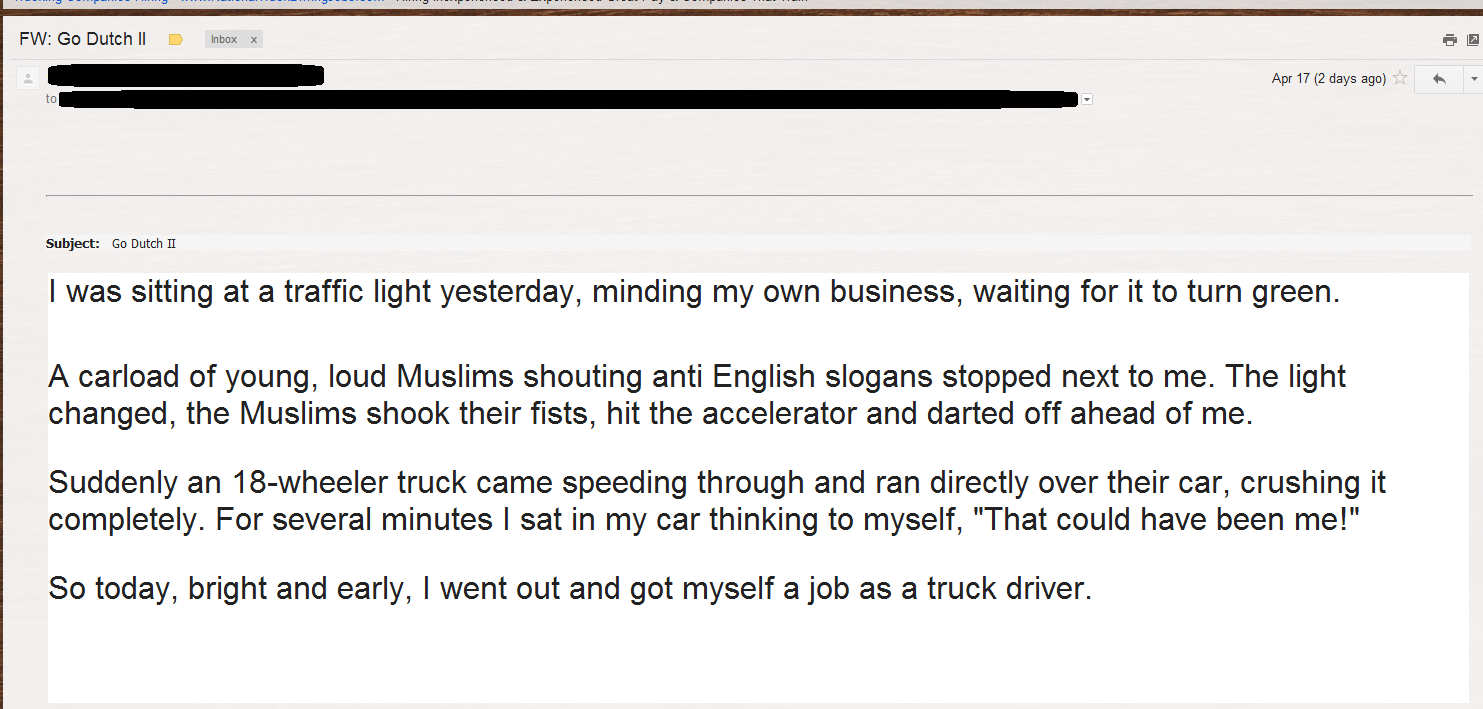The width and height of the screenshot is (1483, 709).
Task: Click the redacted sender name
Action: click(185, 75)
